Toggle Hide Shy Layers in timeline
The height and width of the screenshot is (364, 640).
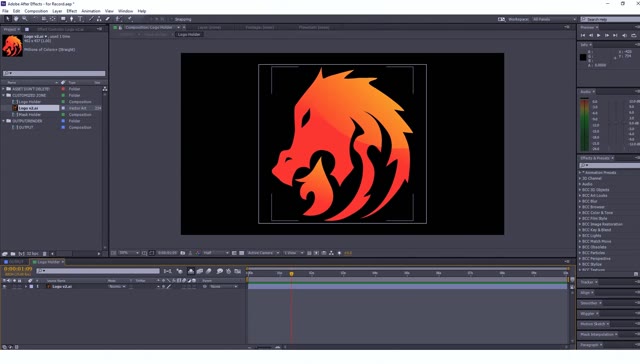point(191,271)
